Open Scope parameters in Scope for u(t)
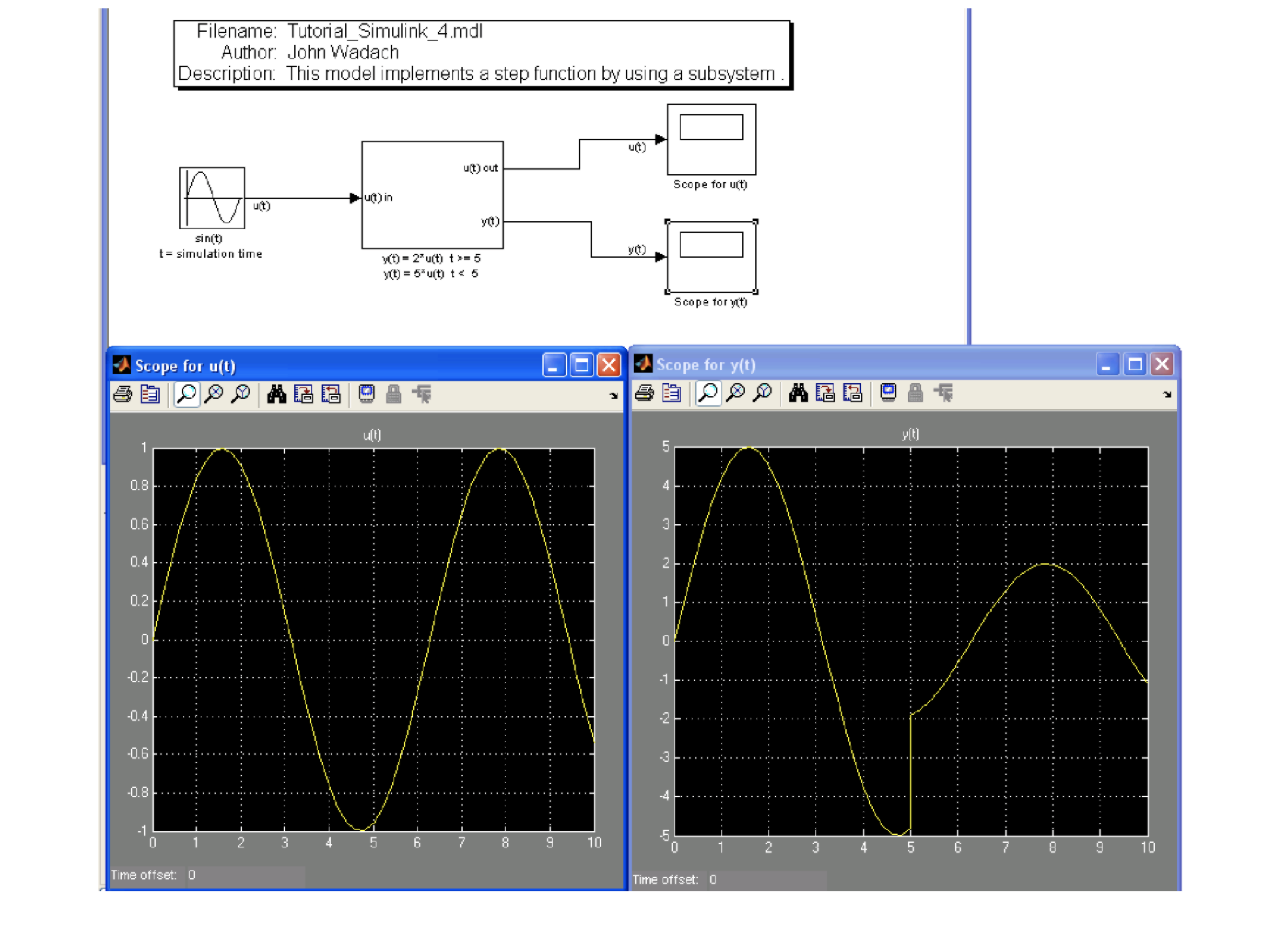Screen dimensions: 1288x934 click(x=150, y=393)
